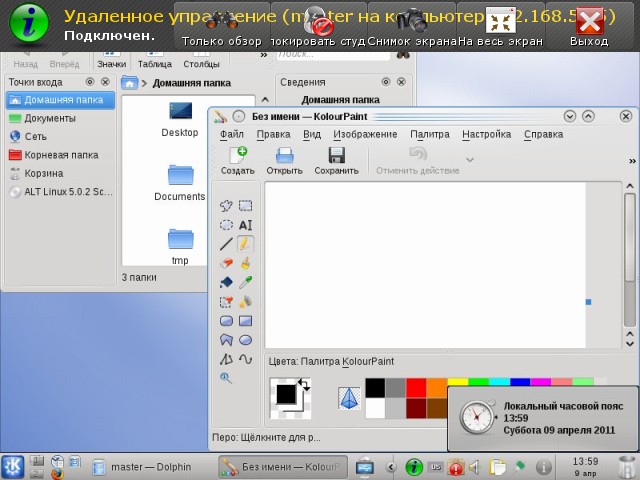Select the Curve tool
Viewport: 640px width, 480px height.
(245, 359)
